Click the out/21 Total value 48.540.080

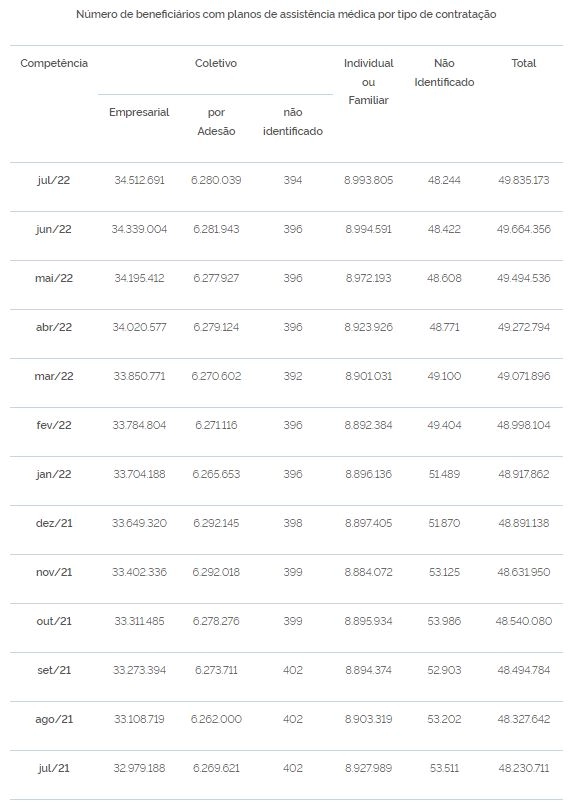click(x=524, y=621)
